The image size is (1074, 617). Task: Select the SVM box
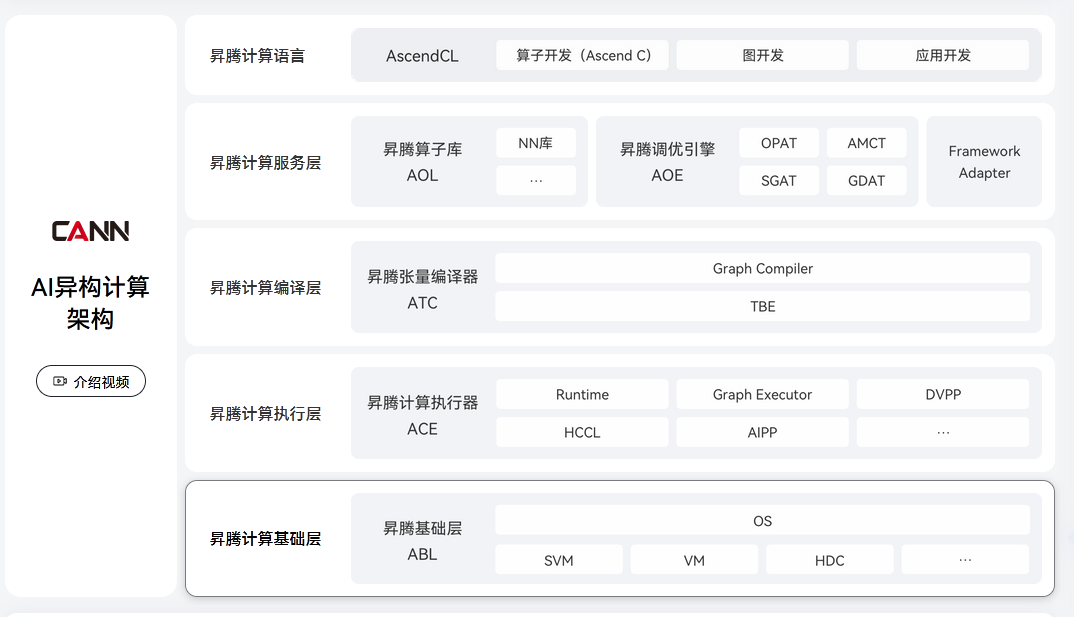[x=559, y=559]
